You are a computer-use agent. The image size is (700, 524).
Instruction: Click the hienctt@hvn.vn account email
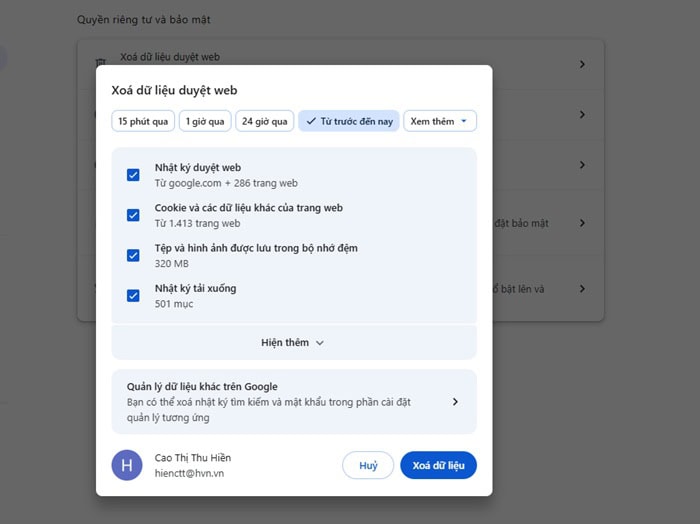click(x=189, y=473)
